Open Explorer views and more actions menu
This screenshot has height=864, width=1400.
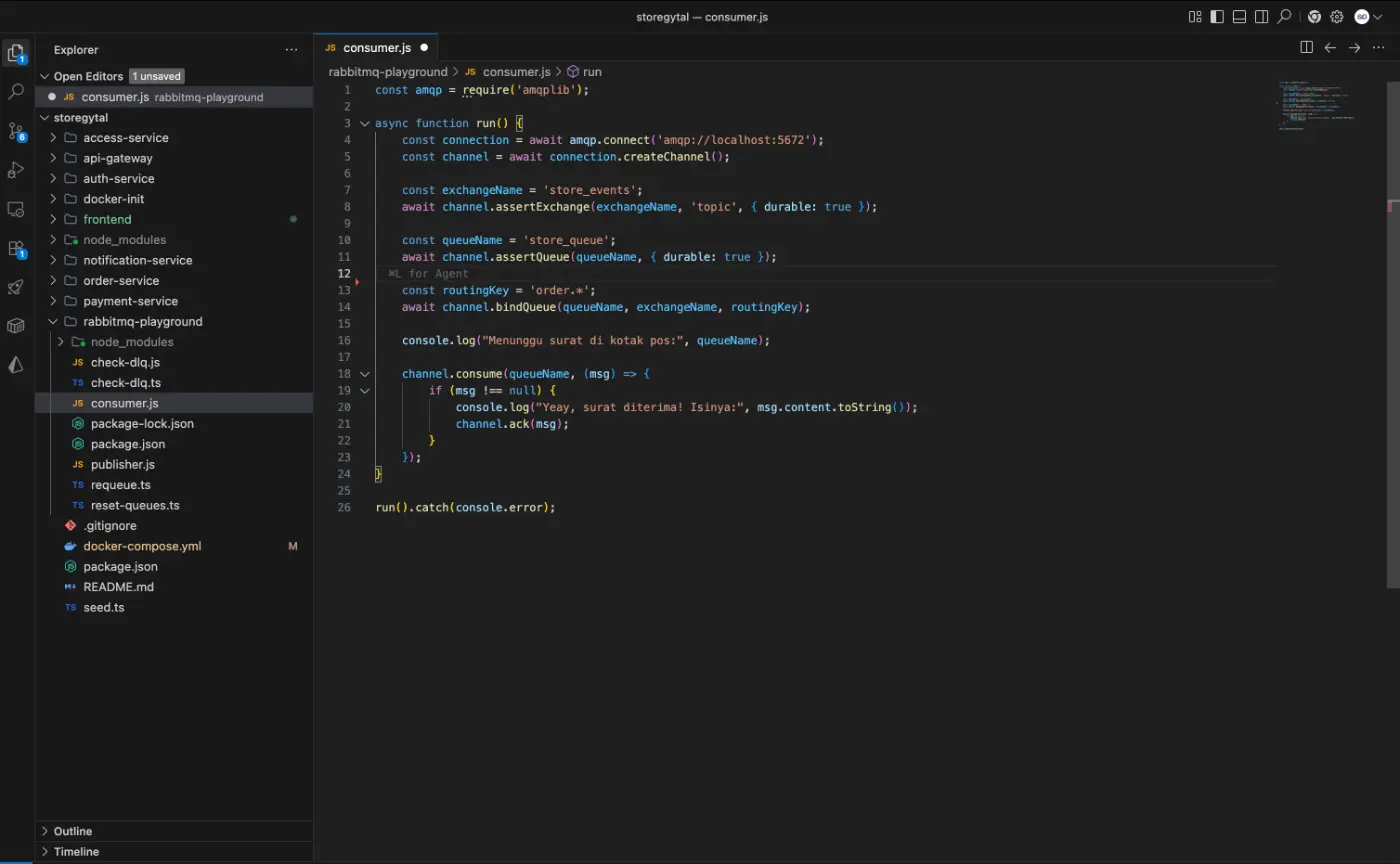[x=291, y=50]
